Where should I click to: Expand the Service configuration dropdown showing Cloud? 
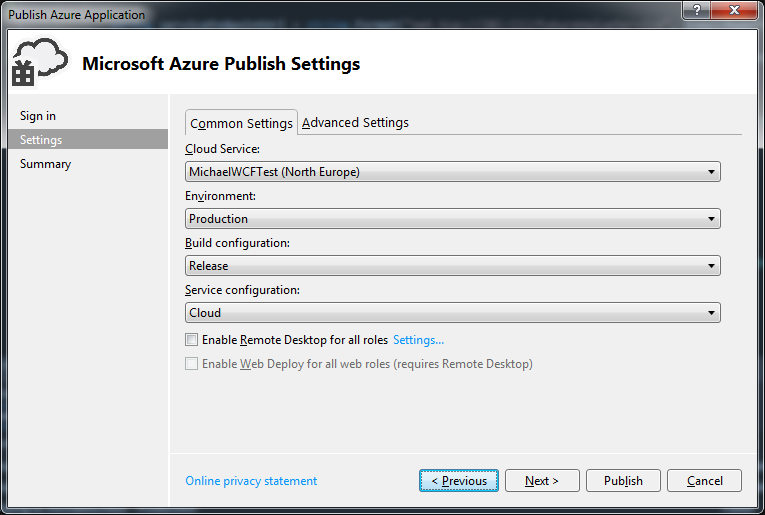[453, 313]
